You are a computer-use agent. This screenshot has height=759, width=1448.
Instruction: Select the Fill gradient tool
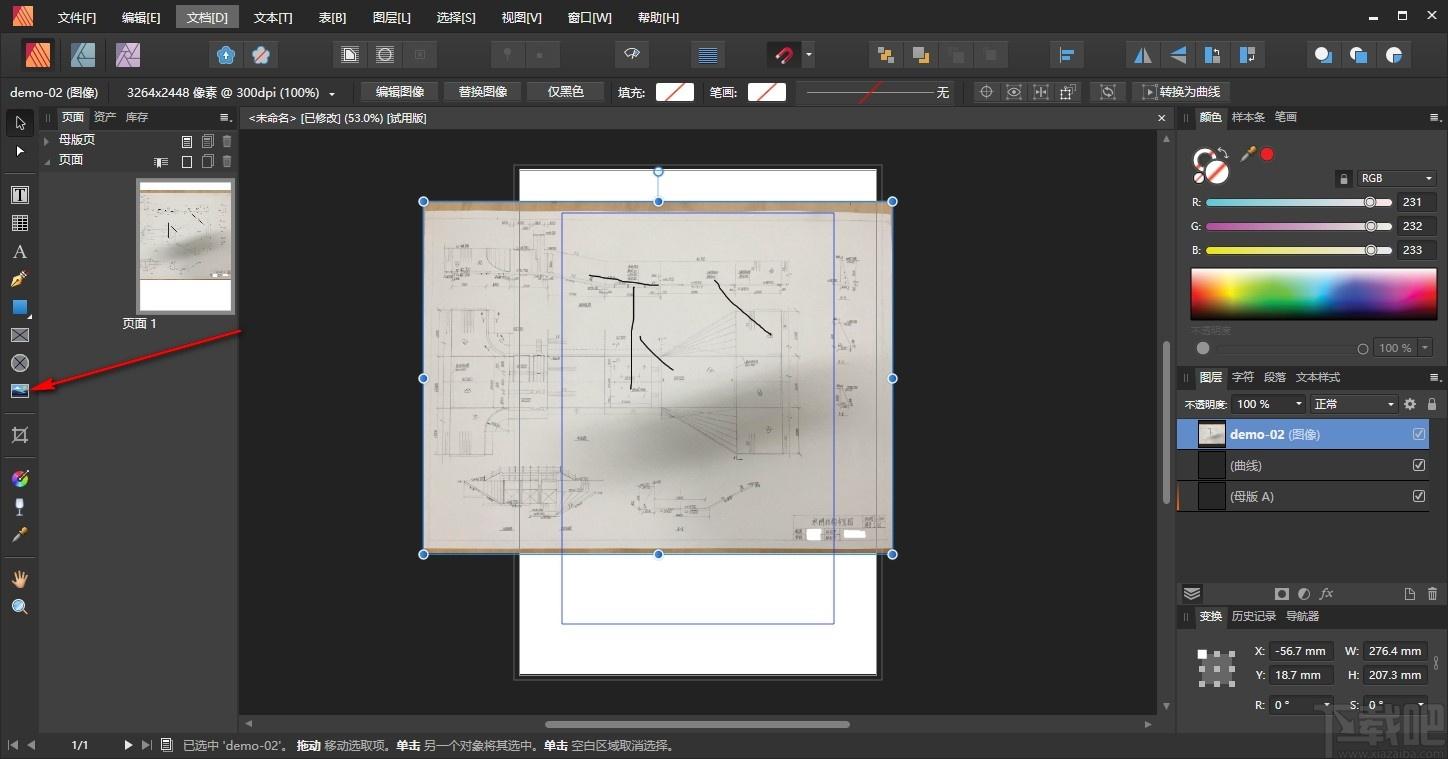click(19, 479)
